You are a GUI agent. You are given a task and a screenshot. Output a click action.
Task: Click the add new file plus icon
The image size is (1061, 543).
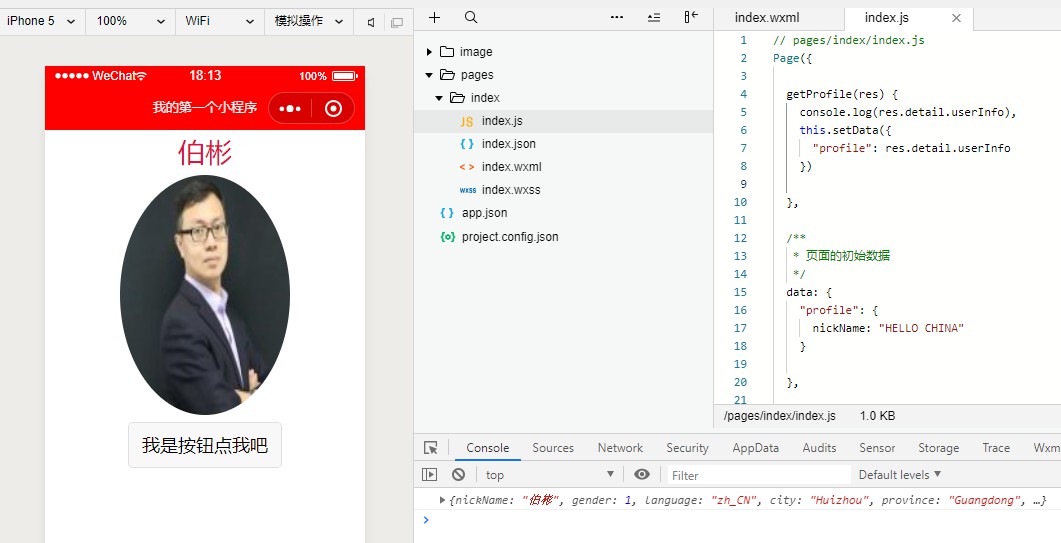(435, 18)
